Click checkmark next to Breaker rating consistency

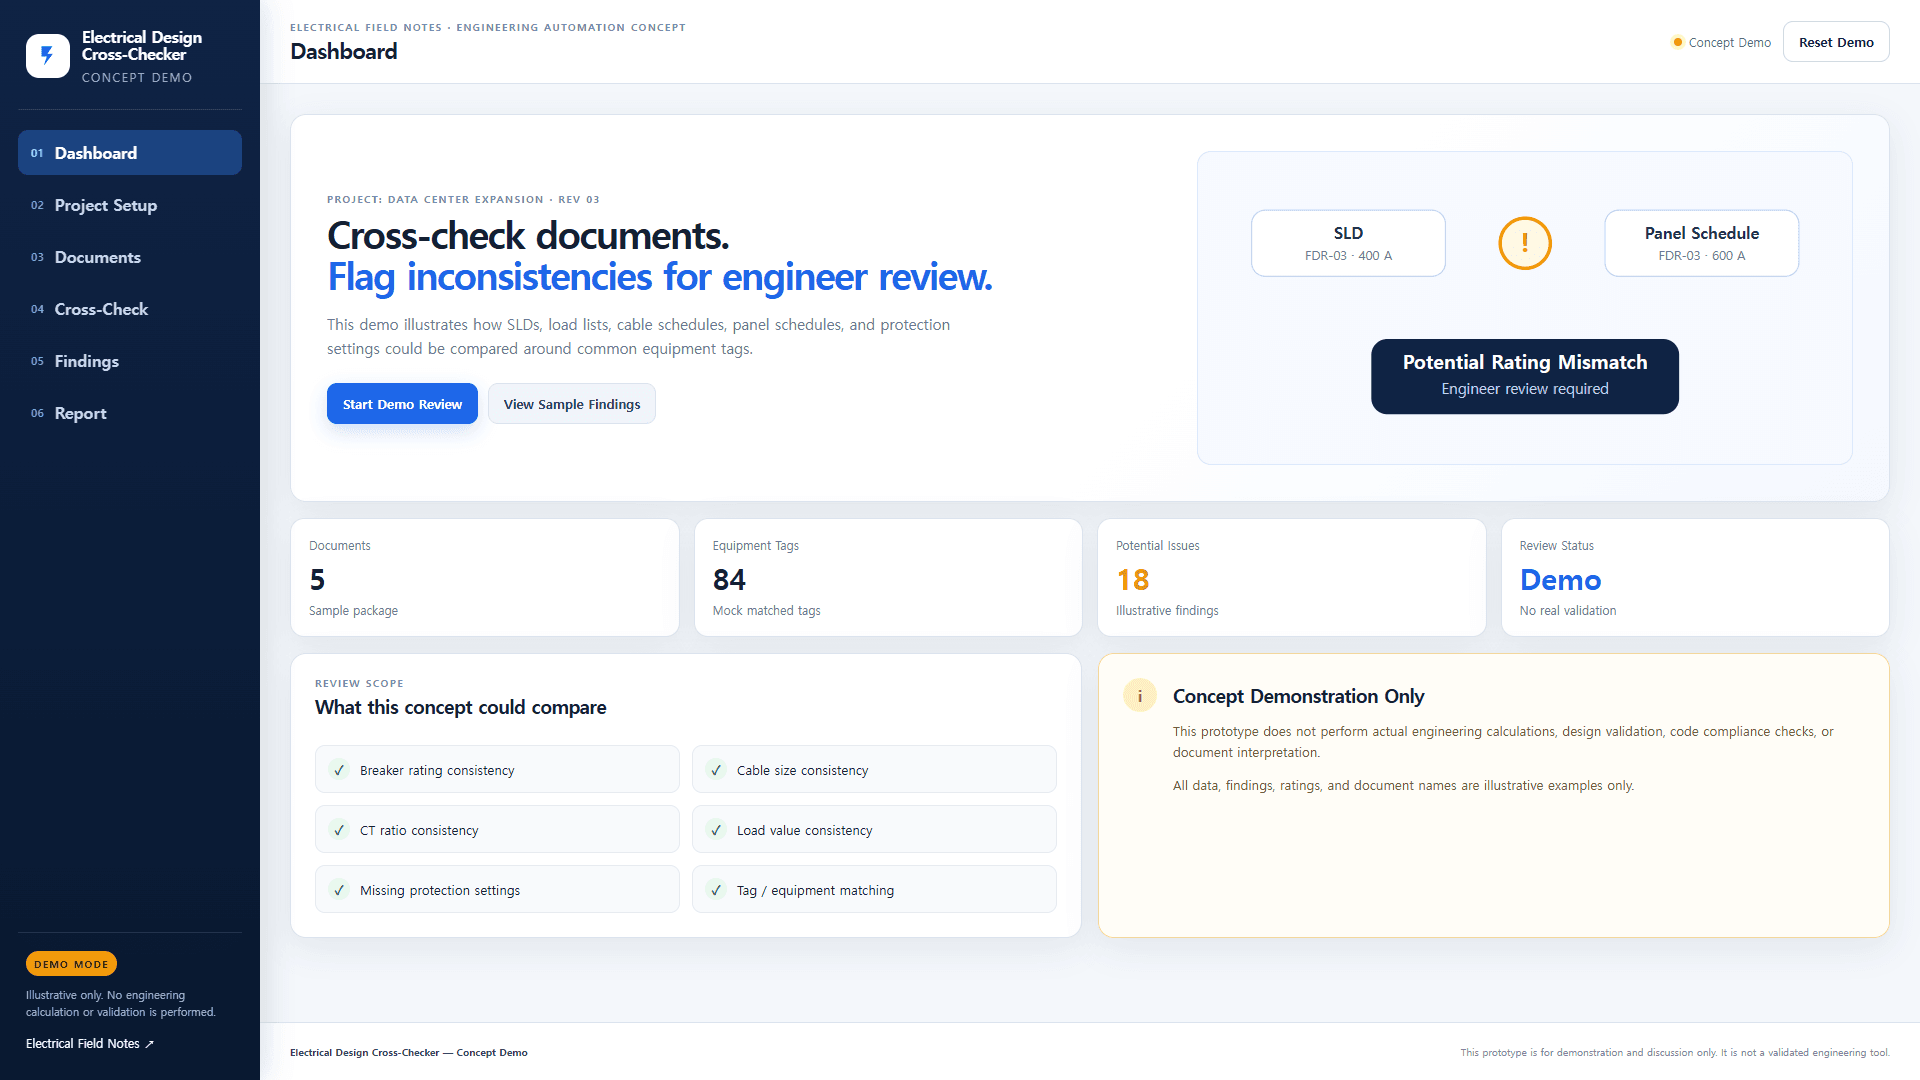[x=339, y=770]
